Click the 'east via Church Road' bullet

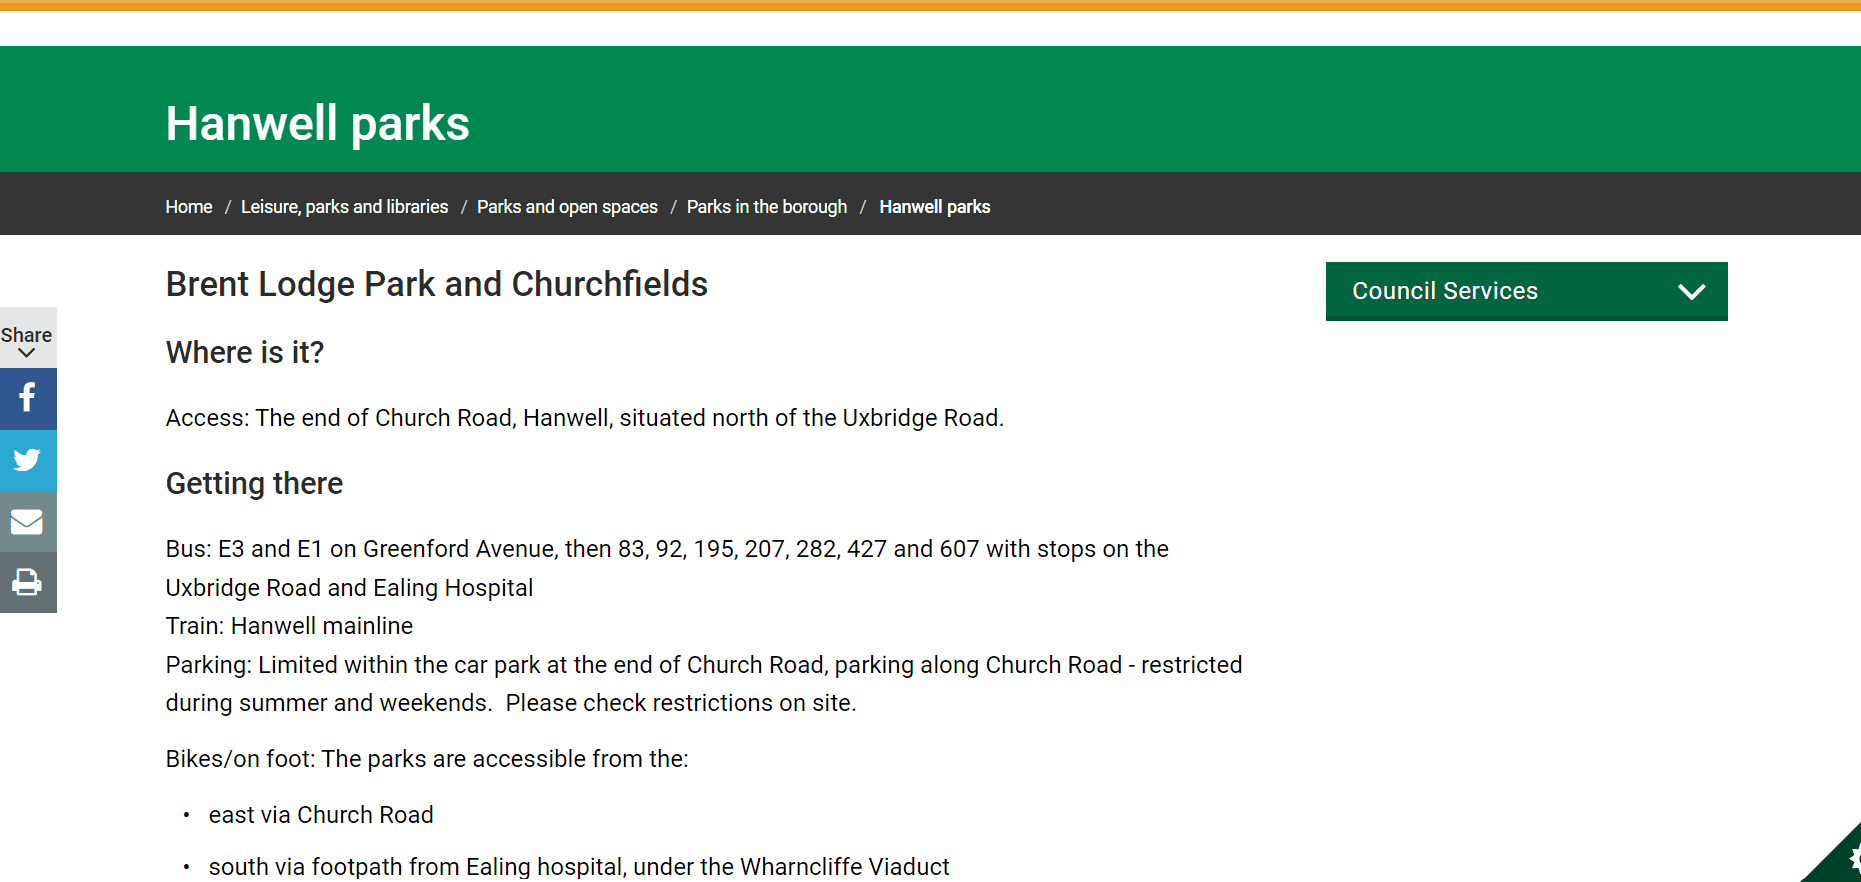[321, 815]
